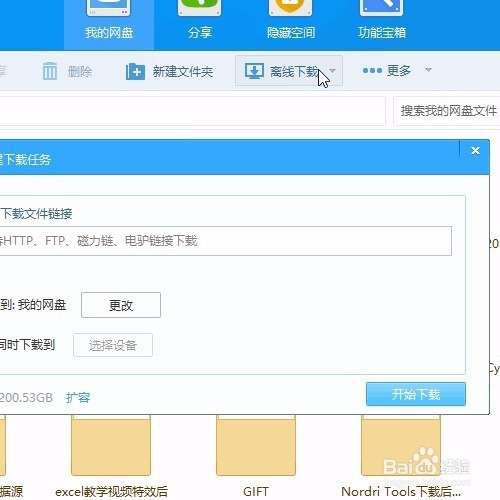Click the 离线下载 download icon
Viewport: 500px width, 500px height.
pyautogui.click(x=254, y=71)
